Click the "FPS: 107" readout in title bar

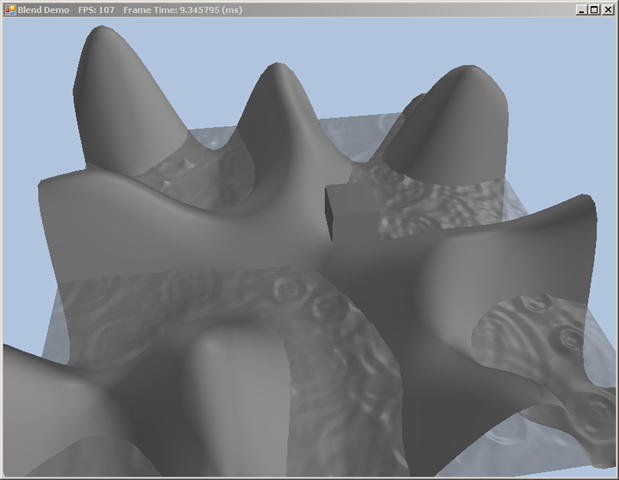96,10
